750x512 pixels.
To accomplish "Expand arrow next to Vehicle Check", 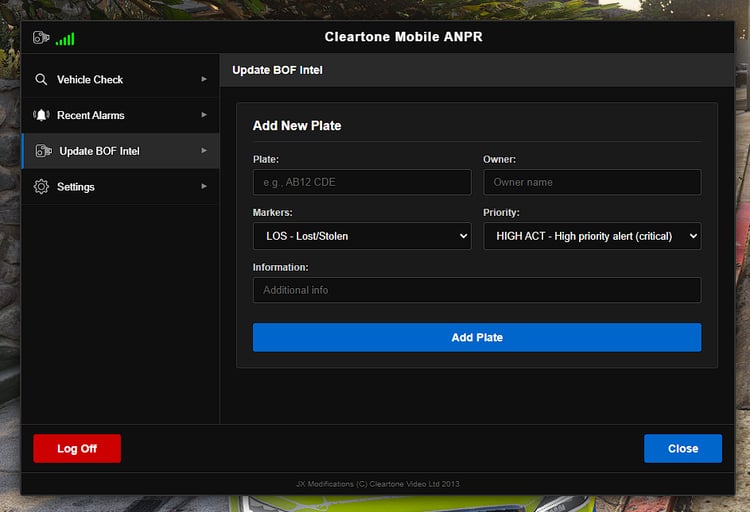I will click(x=204, y=79).
